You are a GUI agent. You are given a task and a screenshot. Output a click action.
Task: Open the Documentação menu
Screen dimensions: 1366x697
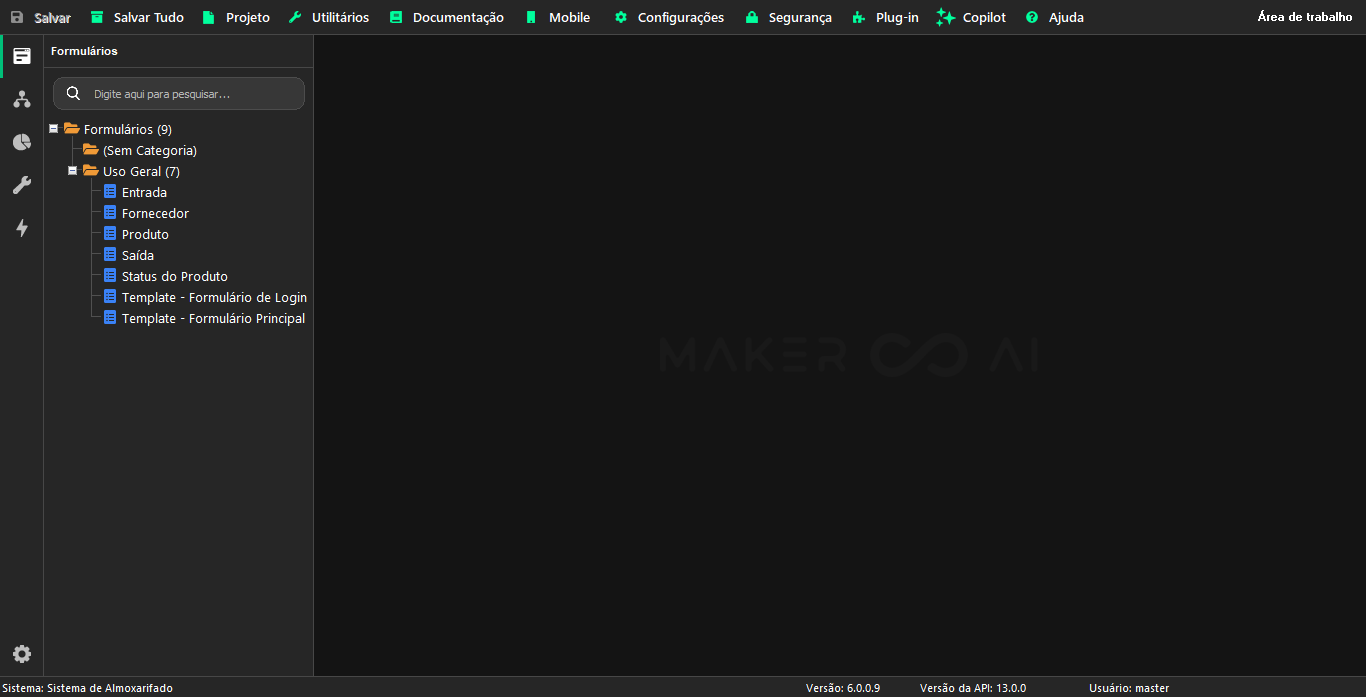click(446, 17)
